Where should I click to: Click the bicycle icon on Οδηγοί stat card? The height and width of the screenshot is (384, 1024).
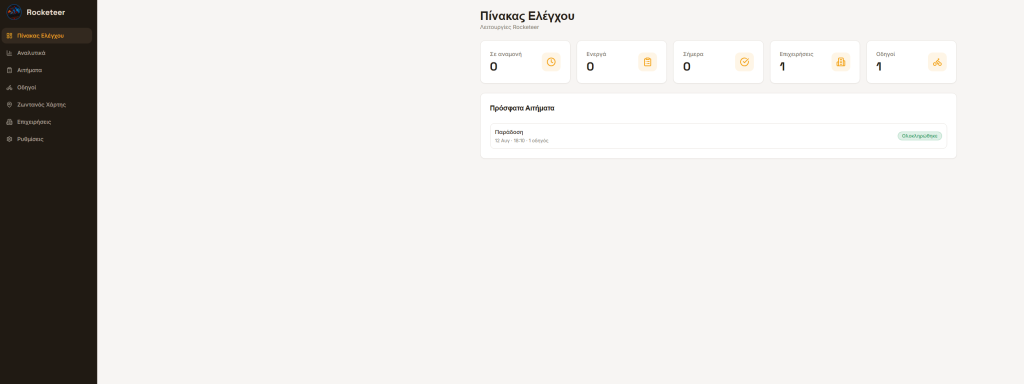pos(937,62)
